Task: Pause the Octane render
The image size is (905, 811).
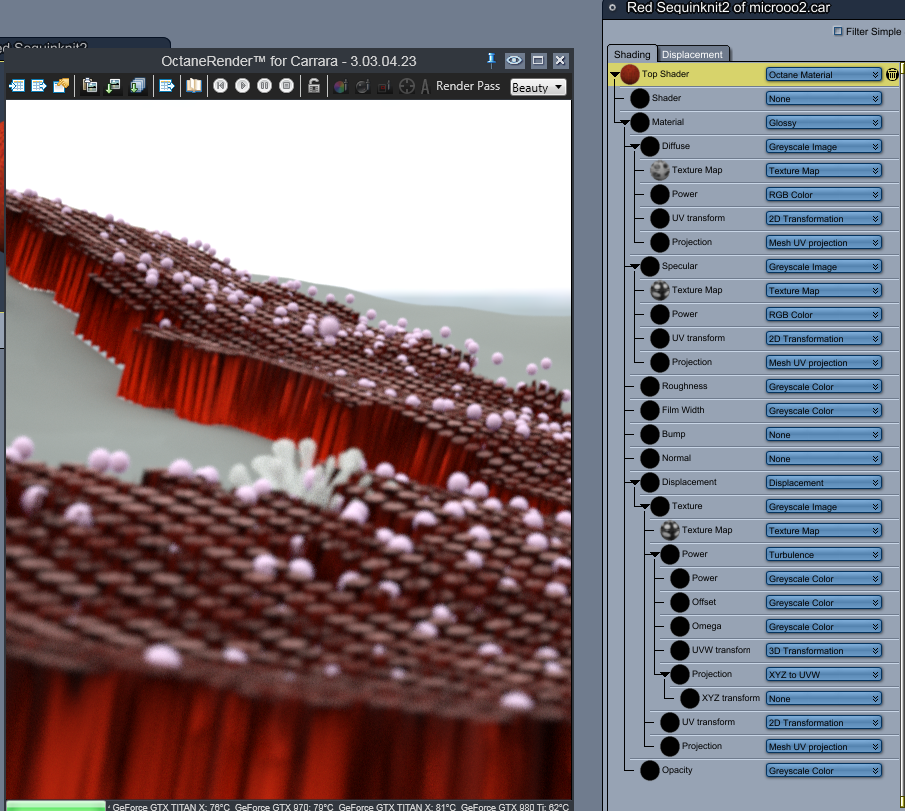Action: 264,86
